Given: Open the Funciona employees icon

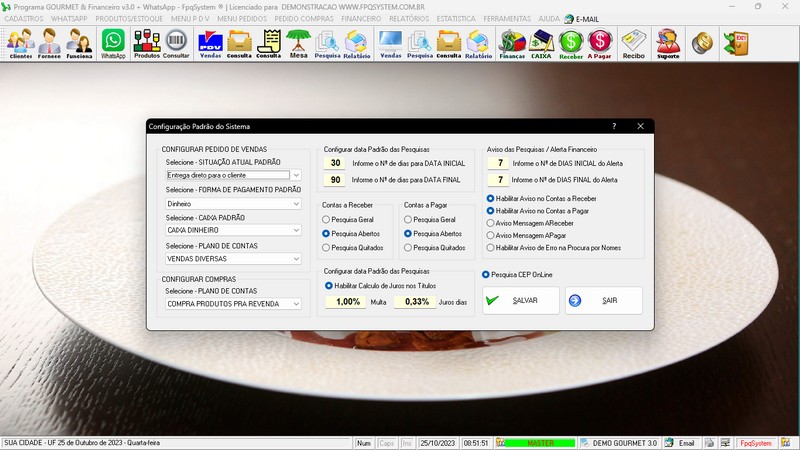Looking at the screenshot, I should 79,43.
